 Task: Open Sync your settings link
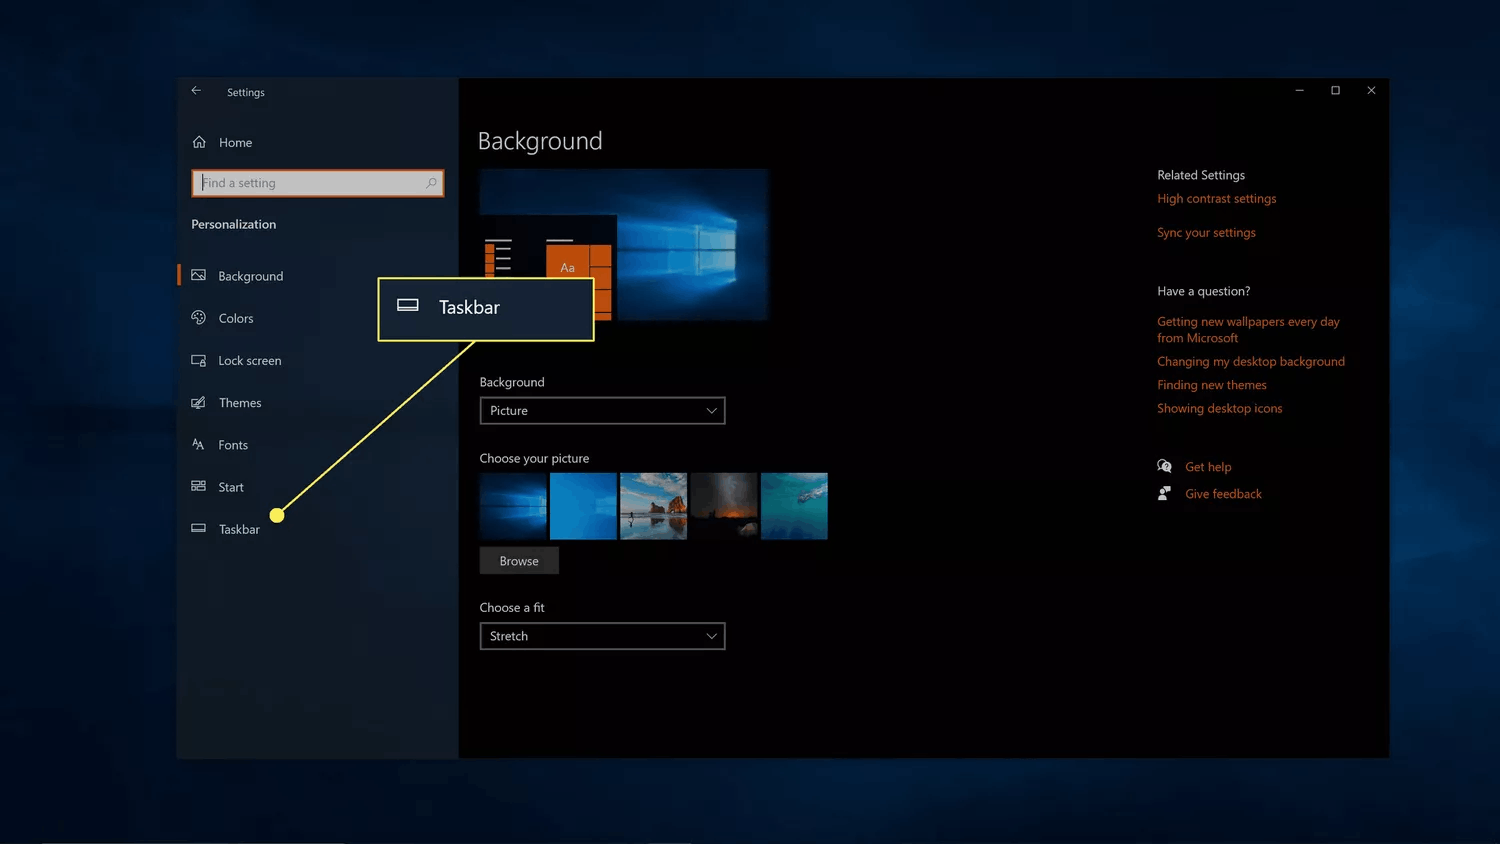point(1206,232)
